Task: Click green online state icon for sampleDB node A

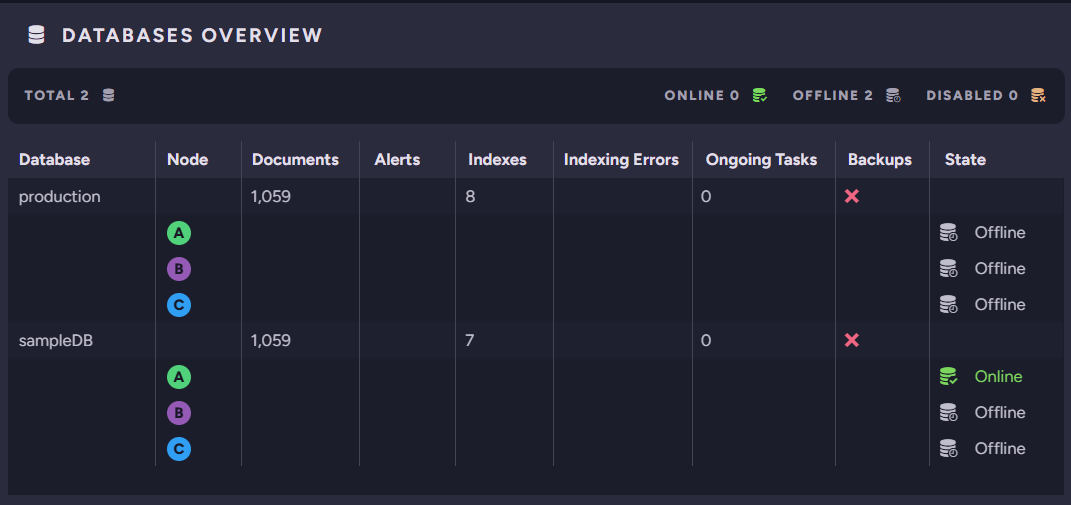Action: [x=949, y=377]
